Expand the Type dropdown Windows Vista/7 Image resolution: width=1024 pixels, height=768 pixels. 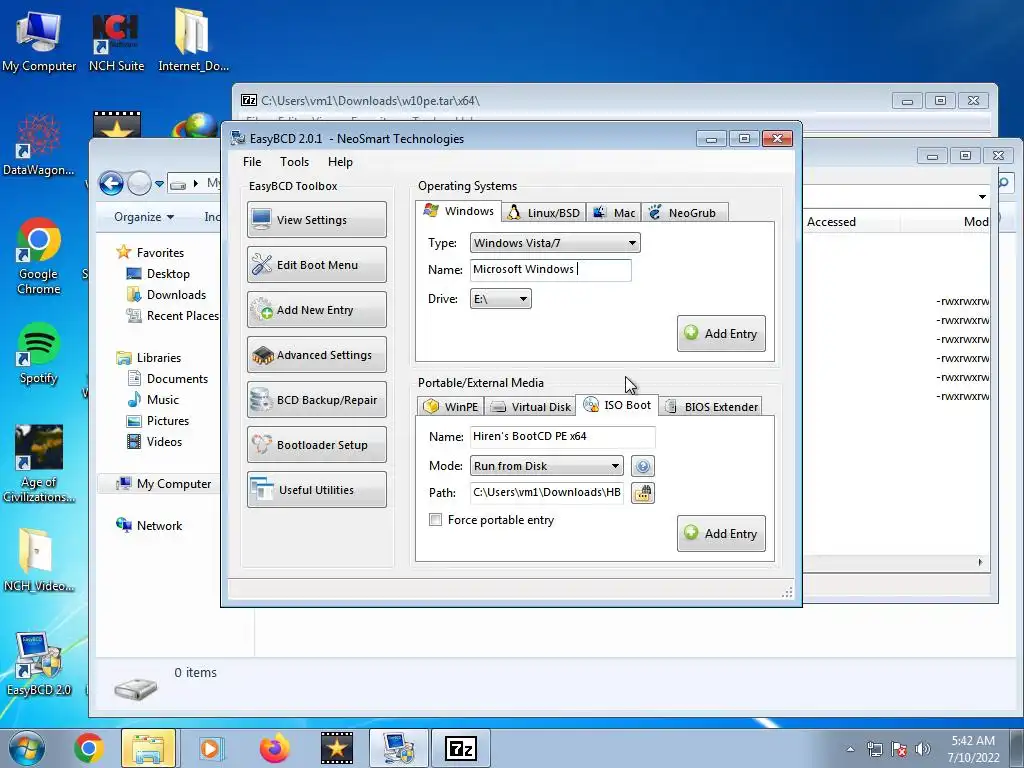coord(555,243)
